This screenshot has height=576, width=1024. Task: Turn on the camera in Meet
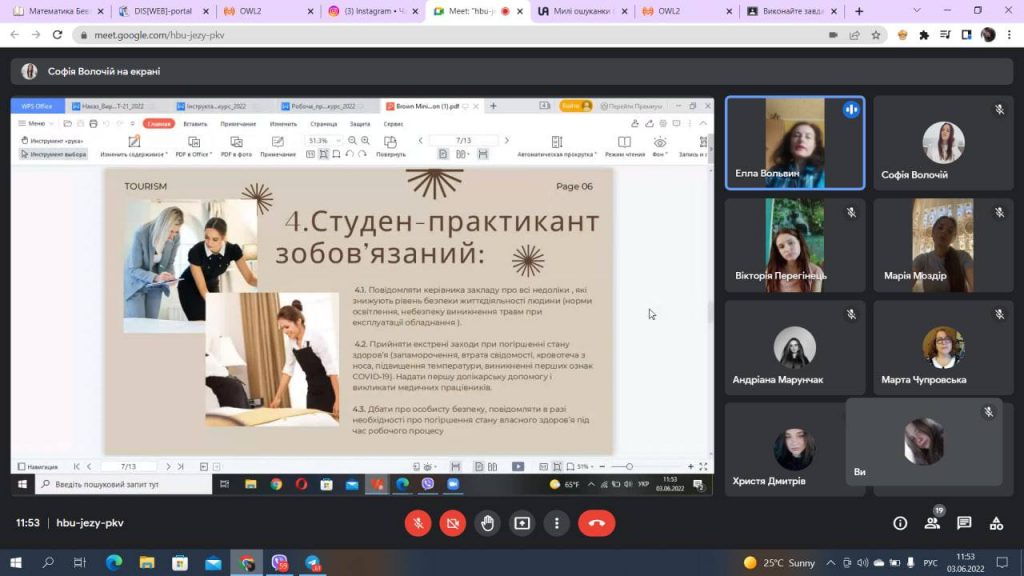(452, 523)
